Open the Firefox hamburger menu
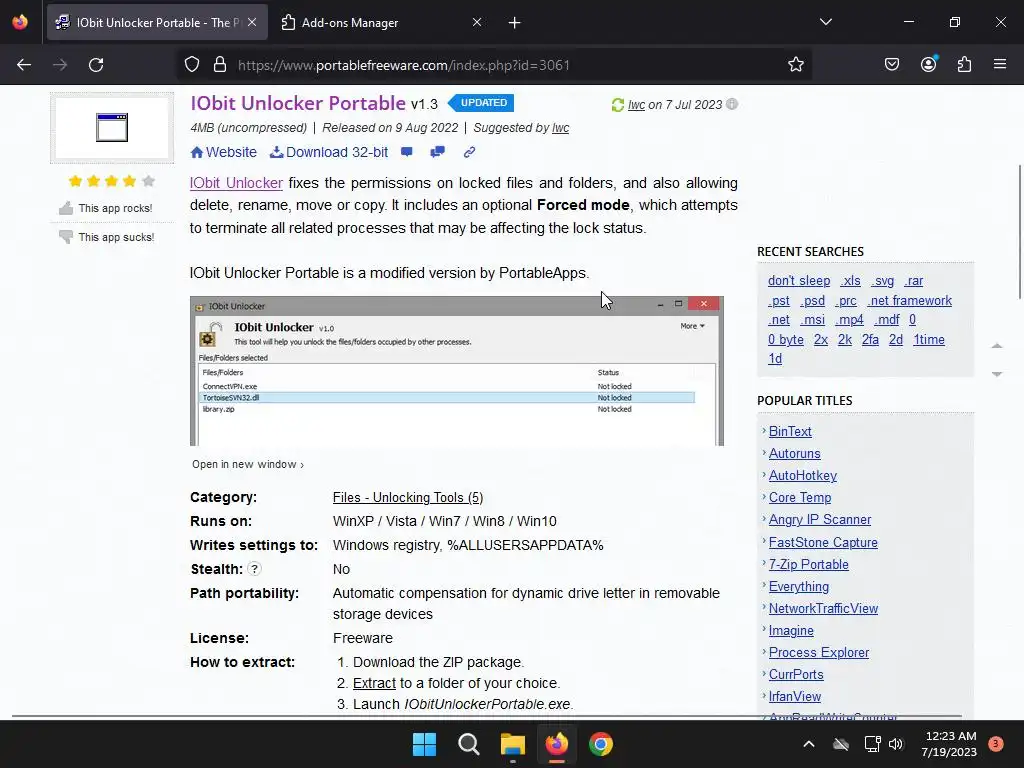 tap(1000, 64)
